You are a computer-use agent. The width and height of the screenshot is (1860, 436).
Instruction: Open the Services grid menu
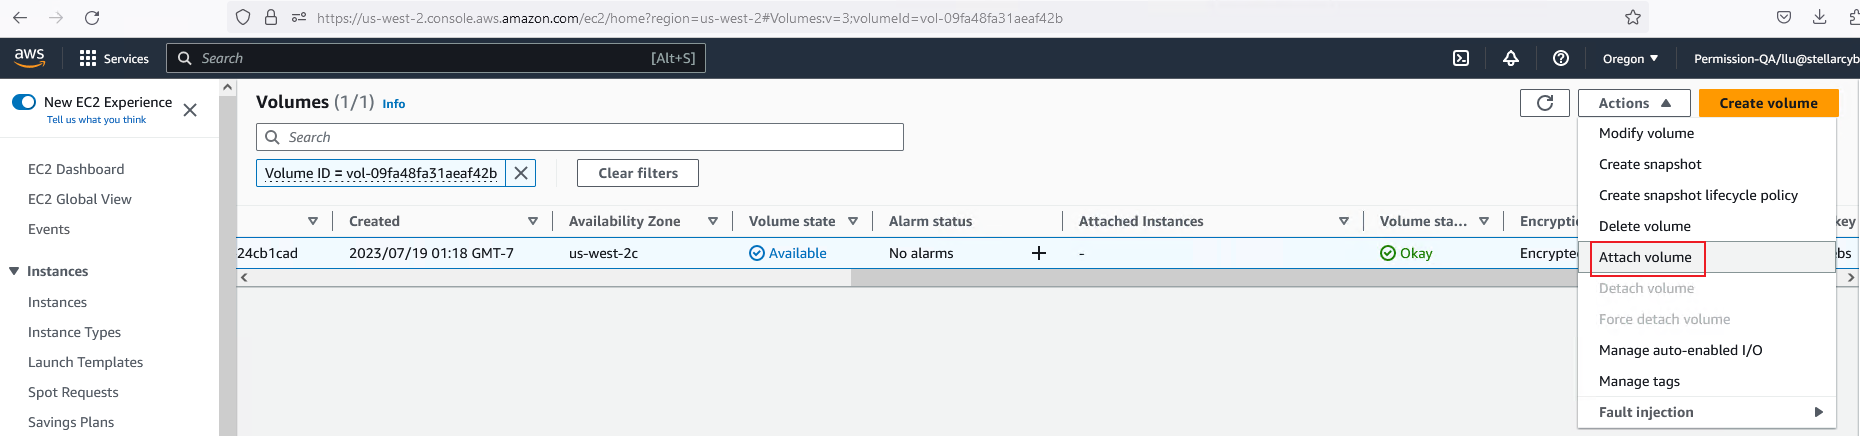tap(113, 58)
